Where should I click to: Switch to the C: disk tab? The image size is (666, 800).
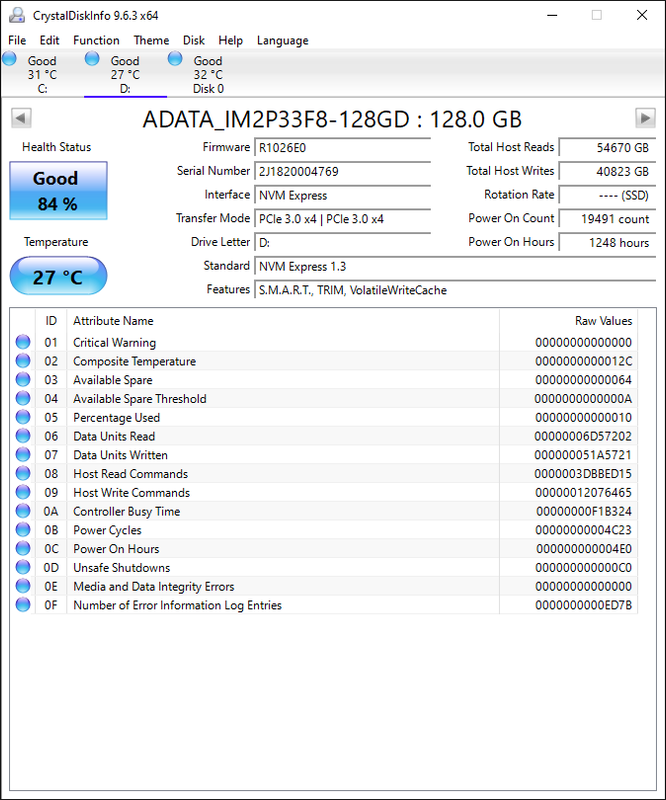click(42, 74)
